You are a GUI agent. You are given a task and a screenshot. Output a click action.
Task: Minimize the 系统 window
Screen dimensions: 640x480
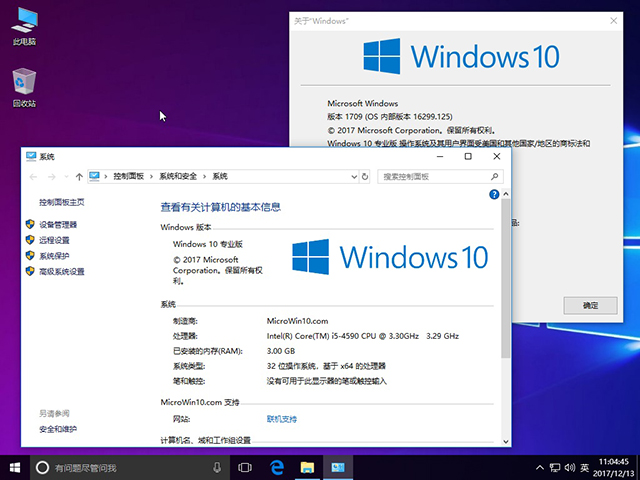tap(440, 156)
